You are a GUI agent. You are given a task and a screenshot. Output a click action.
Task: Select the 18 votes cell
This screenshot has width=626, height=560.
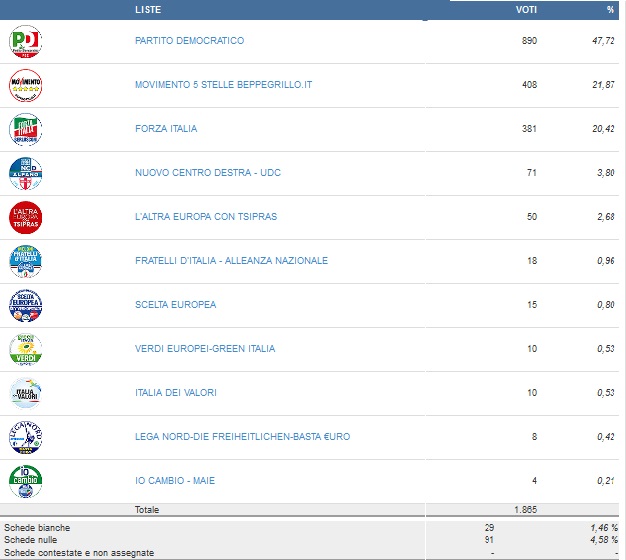[x=532, y=261]
